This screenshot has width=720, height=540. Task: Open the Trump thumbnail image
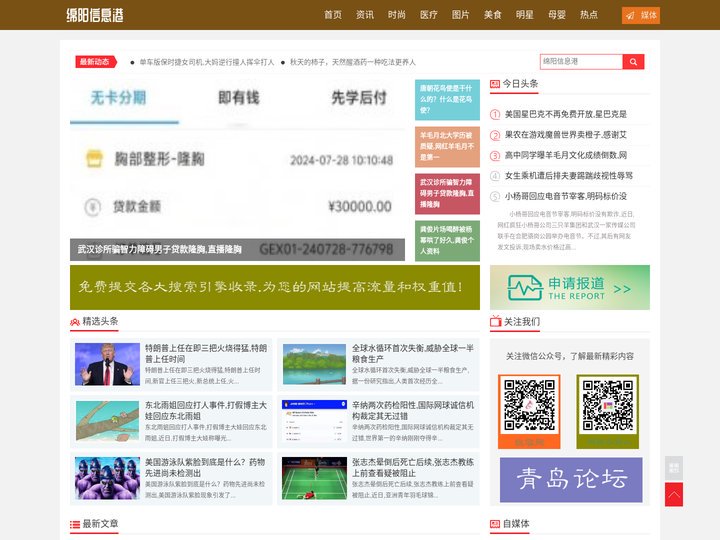[x=107, y=364]
